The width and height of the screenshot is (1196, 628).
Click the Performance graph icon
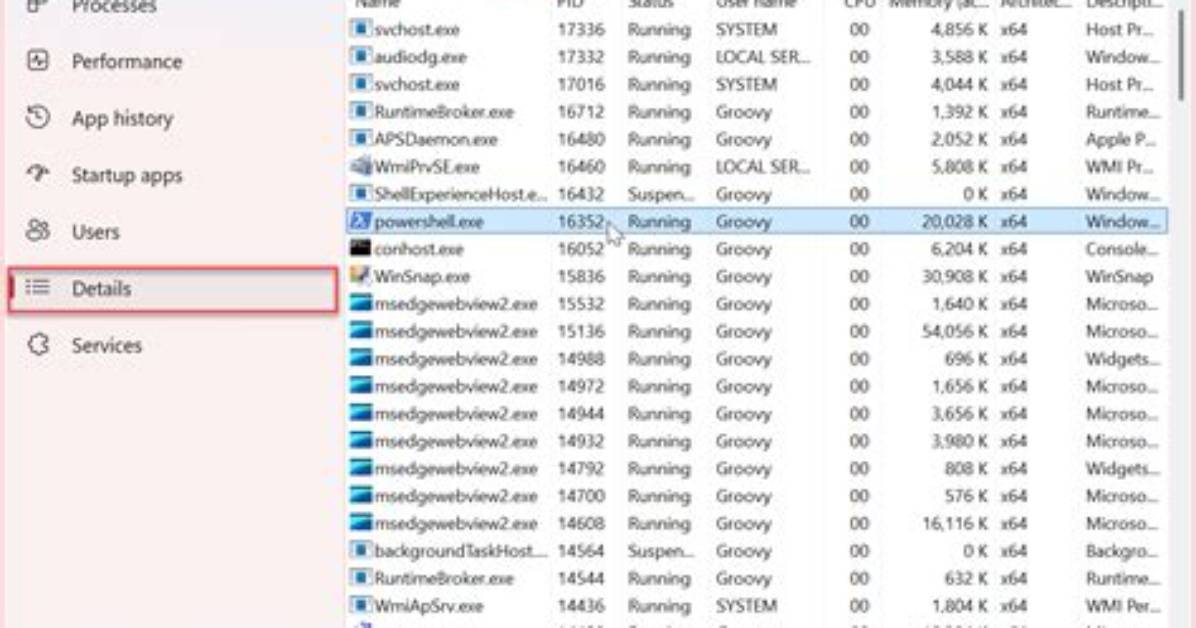[37, 60]
